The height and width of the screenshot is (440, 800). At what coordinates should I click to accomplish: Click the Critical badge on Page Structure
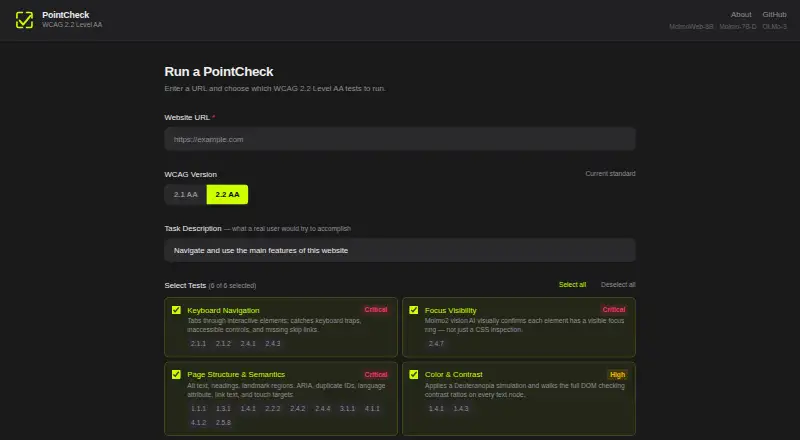point(376,375)
